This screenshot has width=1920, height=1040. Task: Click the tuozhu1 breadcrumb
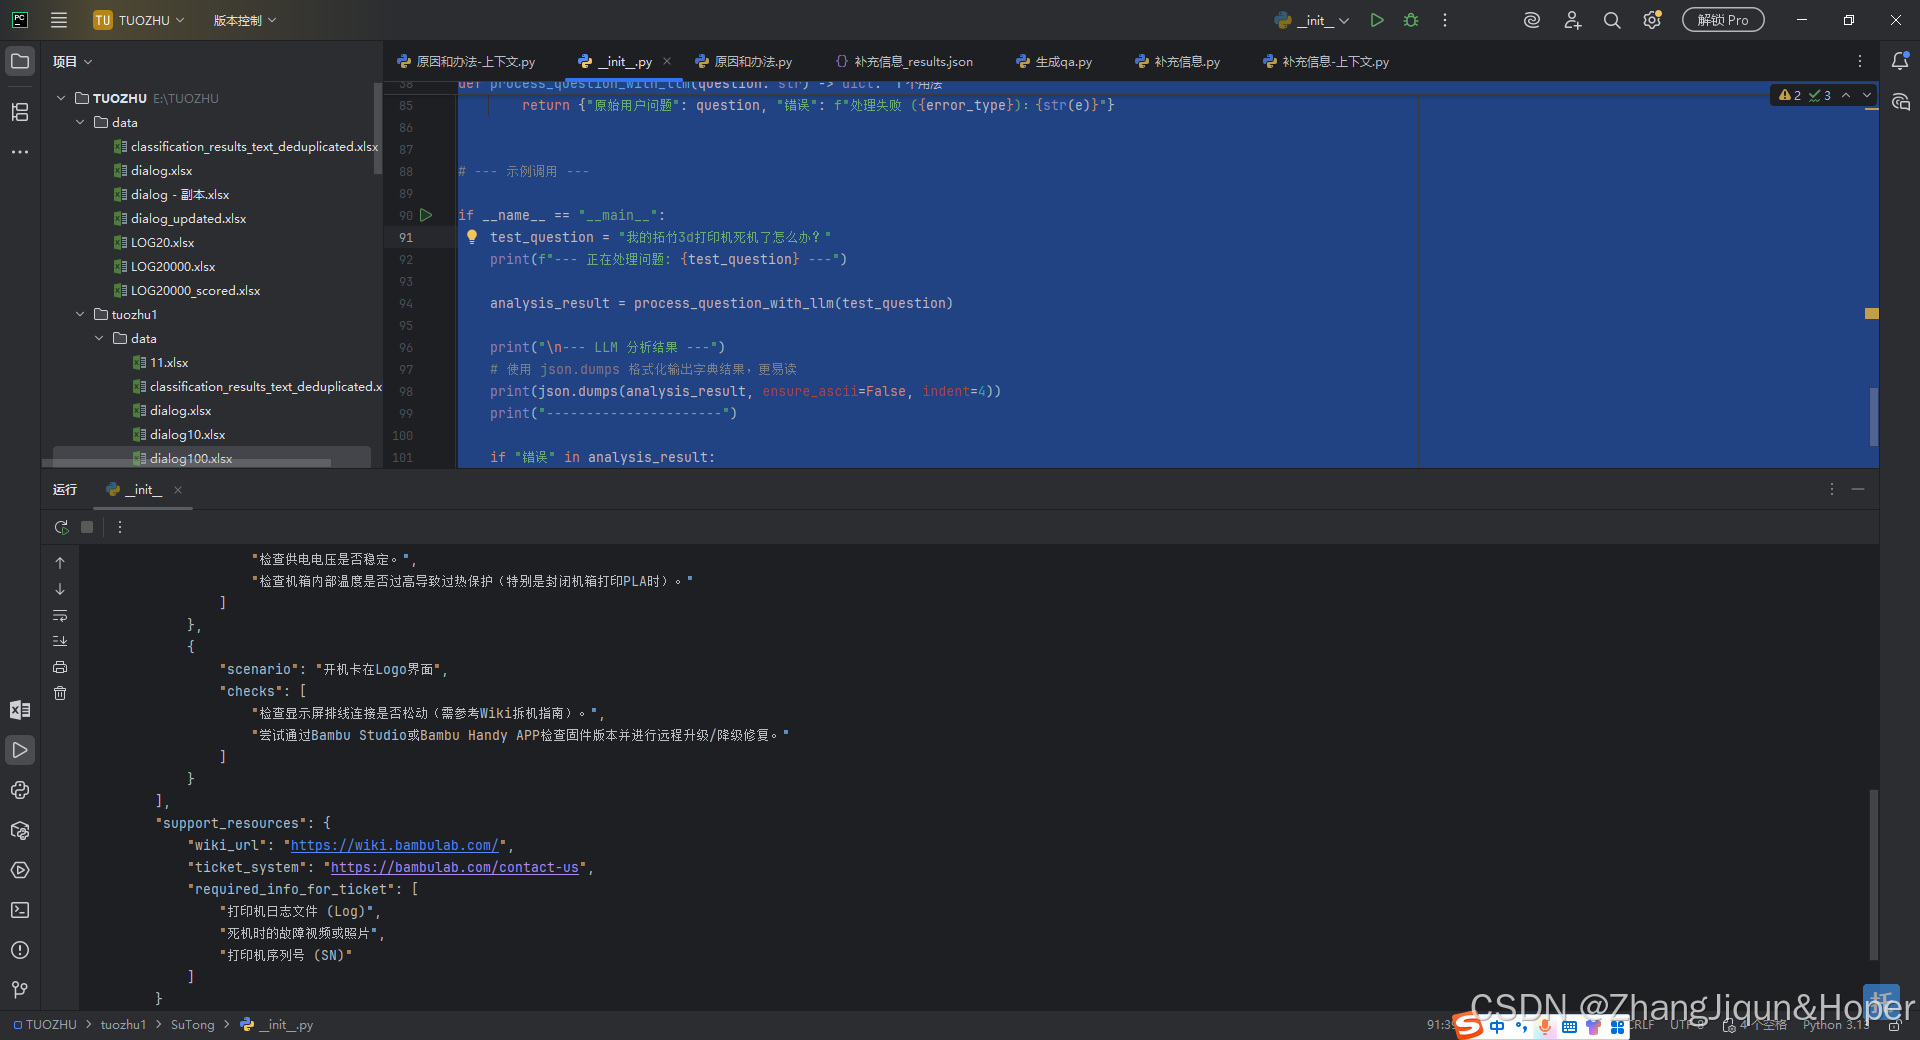tap(123, 1025)
